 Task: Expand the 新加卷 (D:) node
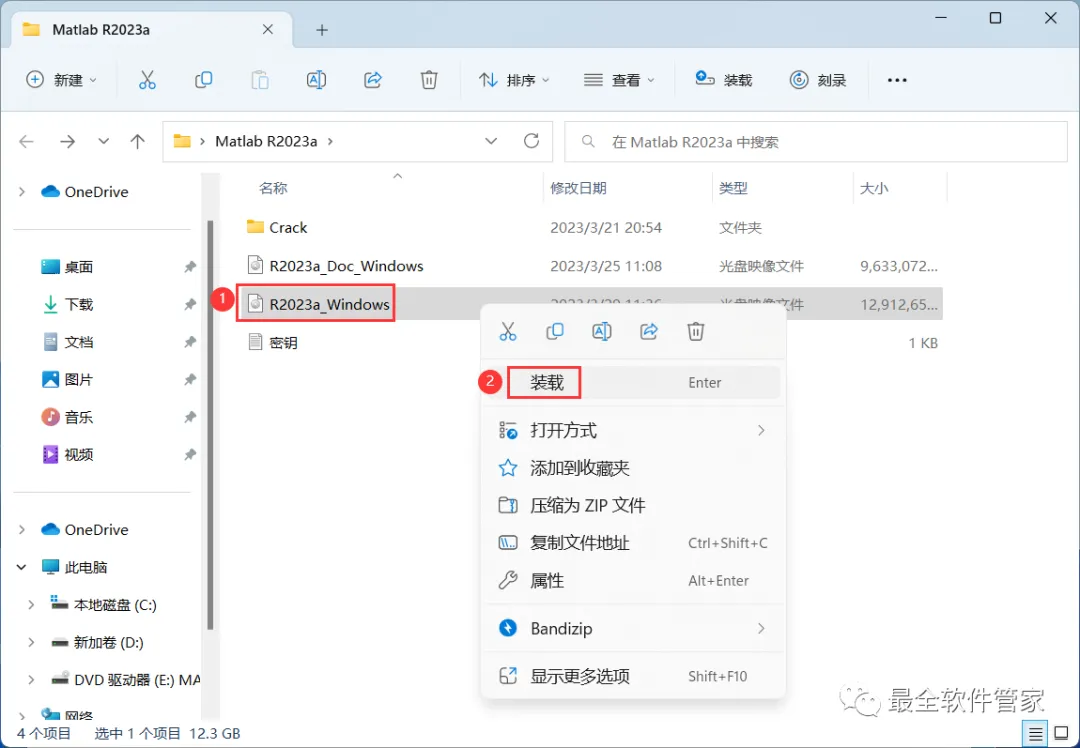click(31, 643)
